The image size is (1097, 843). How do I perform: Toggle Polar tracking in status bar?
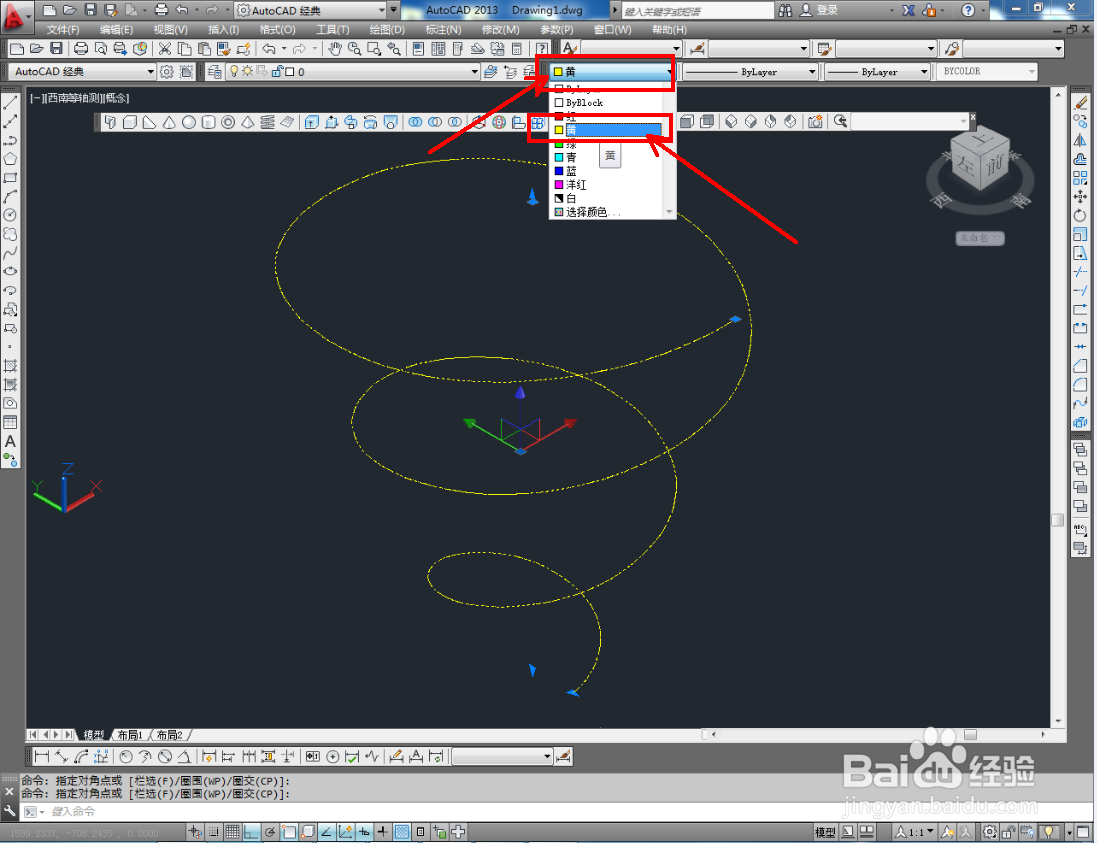[270, 832]
